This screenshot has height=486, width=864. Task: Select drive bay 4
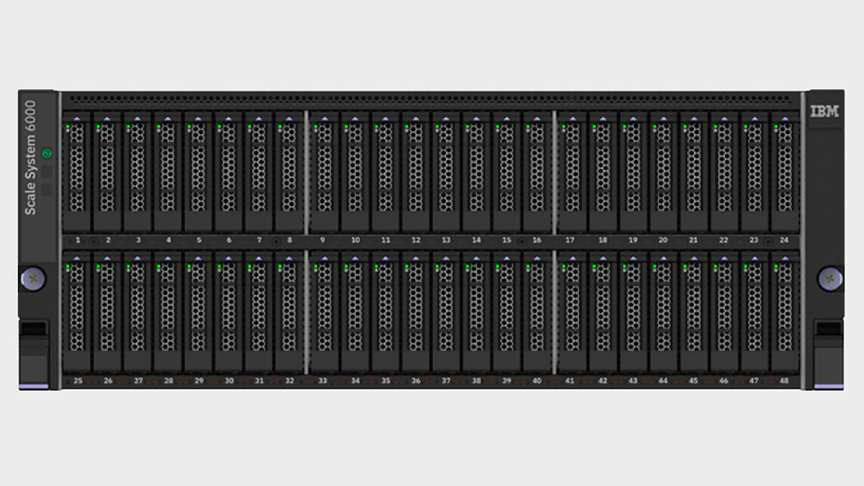[x=168, y=173]
